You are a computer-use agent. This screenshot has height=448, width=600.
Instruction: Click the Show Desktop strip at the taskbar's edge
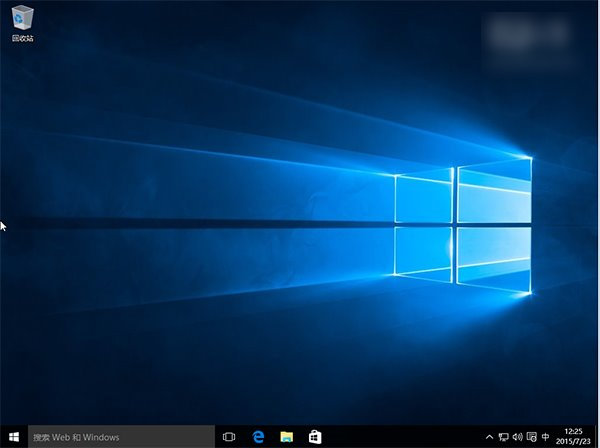click(x=598, y=437)
